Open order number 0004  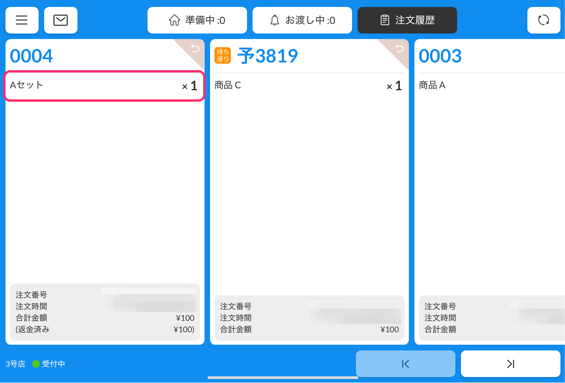point(31,56)
